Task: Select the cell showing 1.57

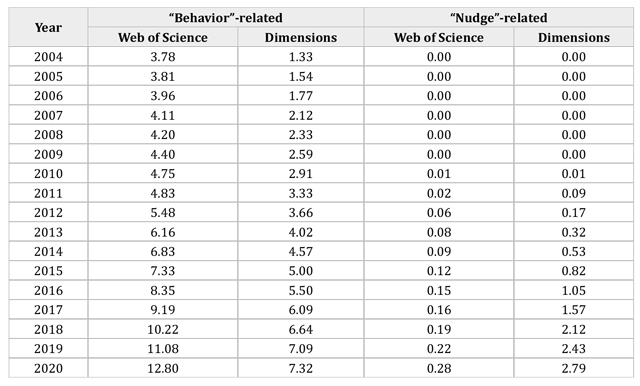Action: 573,310
